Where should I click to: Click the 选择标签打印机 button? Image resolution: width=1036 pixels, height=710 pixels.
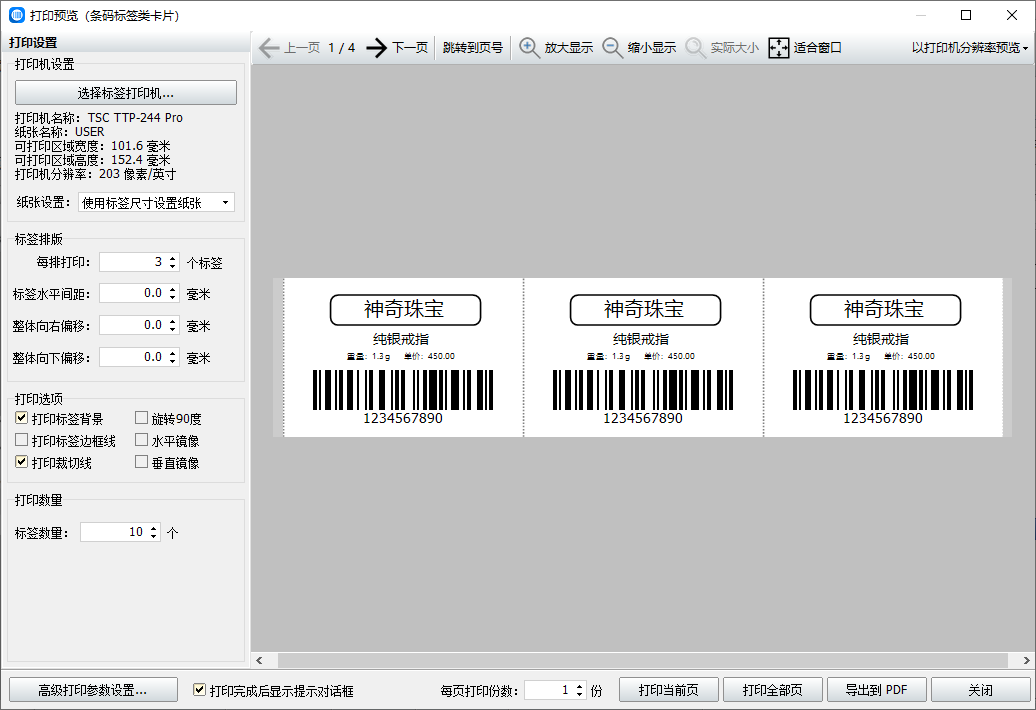[126, 93]
